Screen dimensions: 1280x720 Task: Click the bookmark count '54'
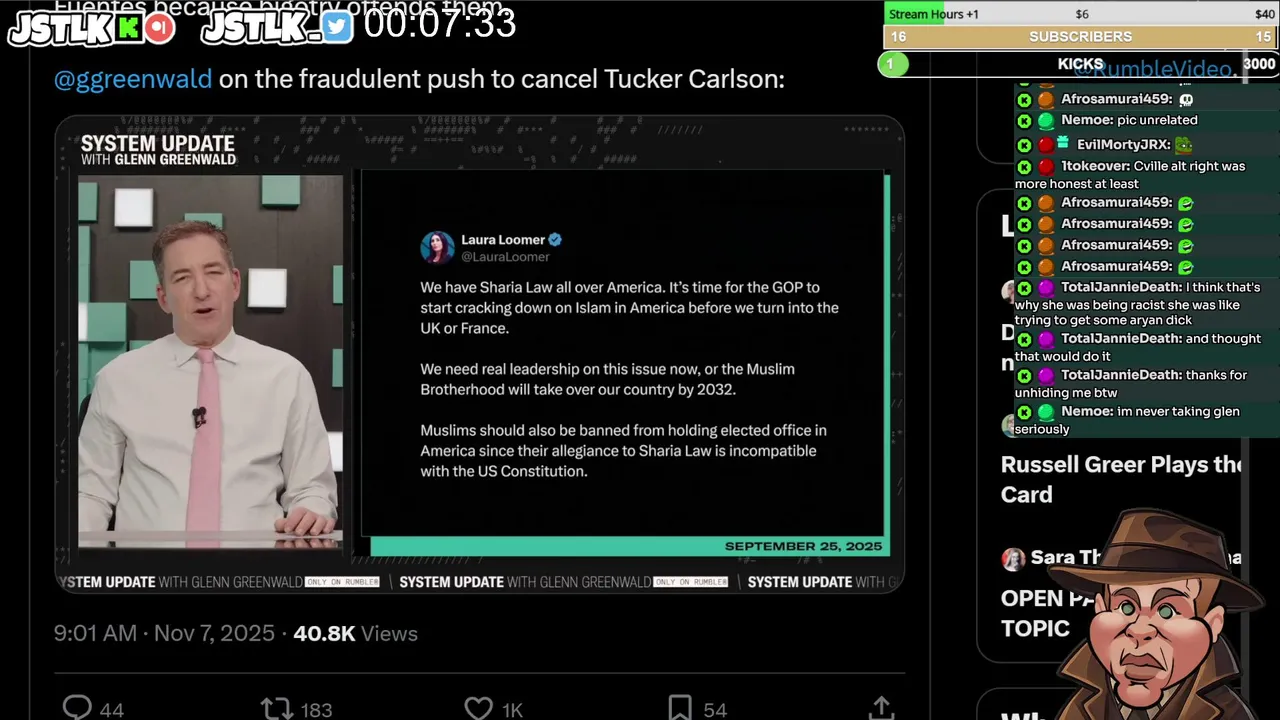coord(715,710)
